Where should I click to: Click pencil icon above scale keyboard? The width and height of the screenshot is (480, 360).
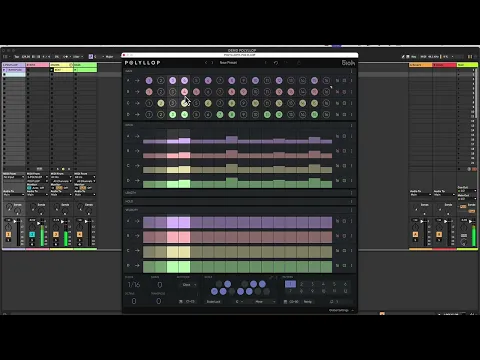point(271,277)
